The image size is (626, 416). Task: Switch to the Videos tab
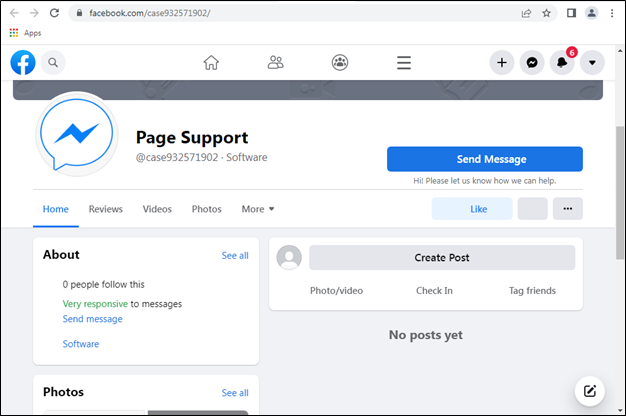(157, 209)
